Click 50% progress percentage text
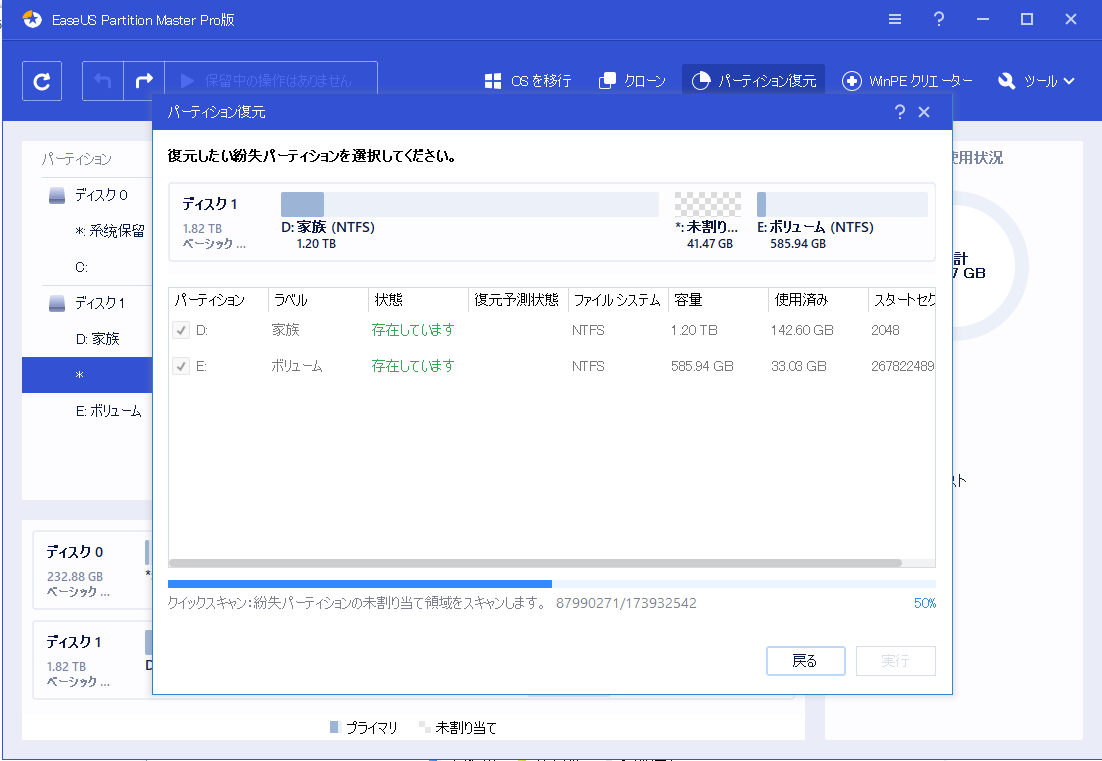This screenshot has height=761, width=1102. (x=925, y=603)
